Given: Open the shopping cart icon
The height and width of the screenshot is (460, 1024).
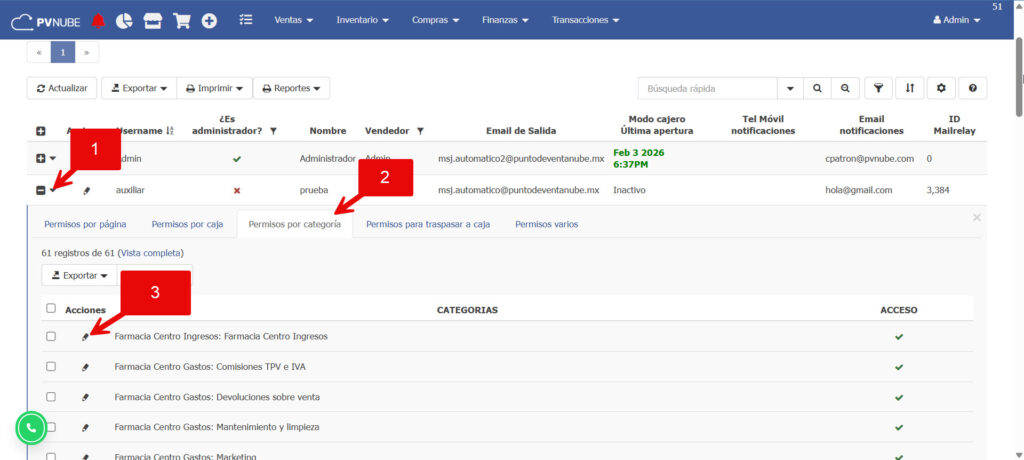Looking at the screenshot, I should click(x=181, y=20).
